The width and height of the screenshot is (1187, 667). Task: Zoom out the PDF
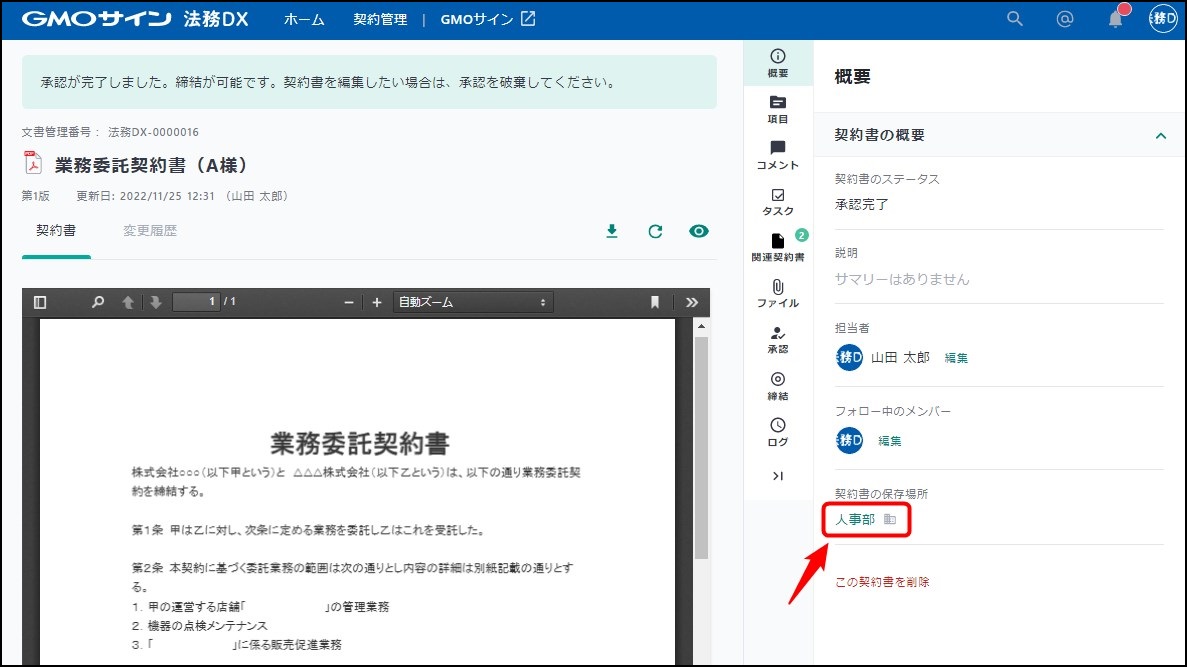point(349,302)
